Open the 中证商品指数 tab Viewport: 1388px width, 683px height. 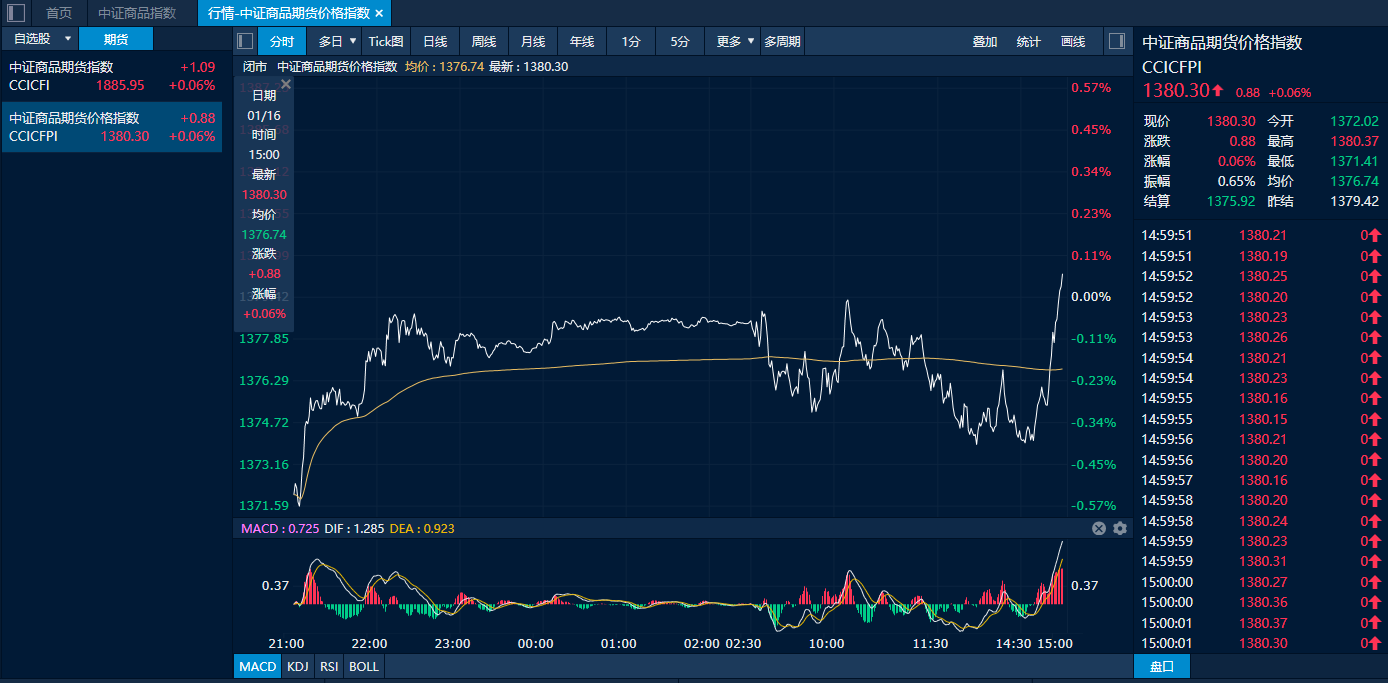click(x=137, y=13)
